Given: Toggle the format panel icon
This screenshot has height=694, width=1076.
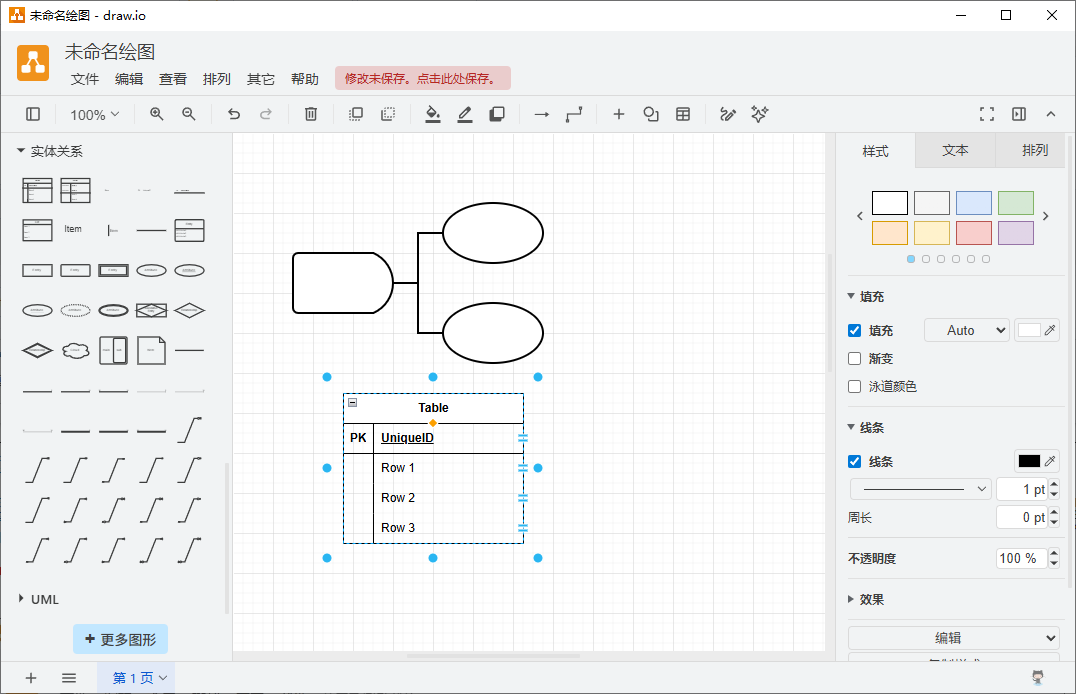Looking at the screenshot, I should coord(1019,114).
